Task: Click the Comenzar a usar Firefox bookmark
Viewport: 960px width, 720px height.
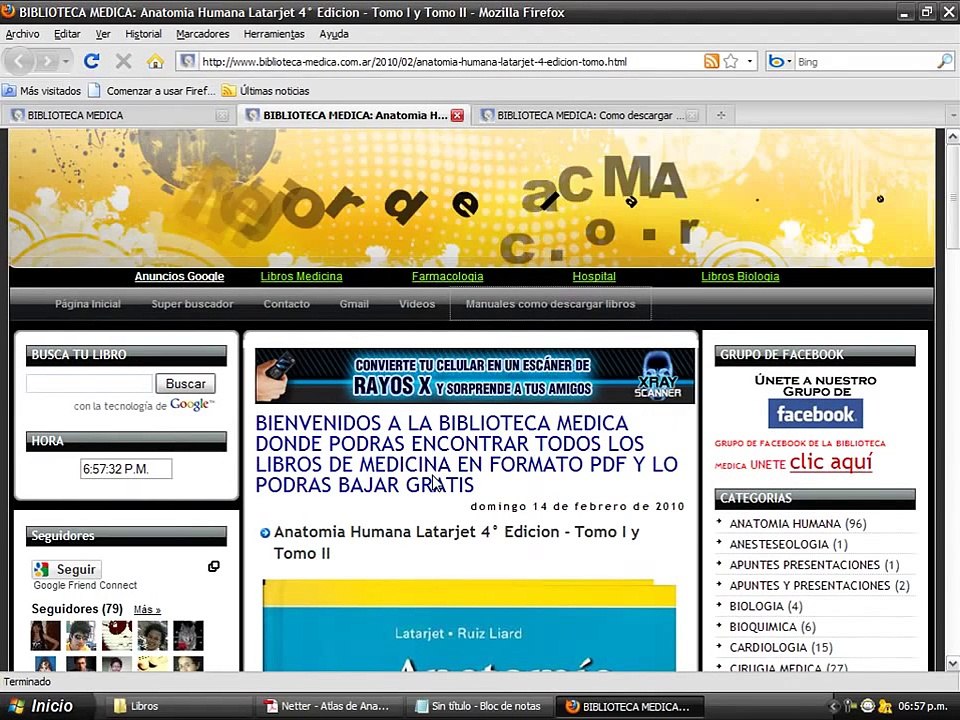Action: point(152,91)
